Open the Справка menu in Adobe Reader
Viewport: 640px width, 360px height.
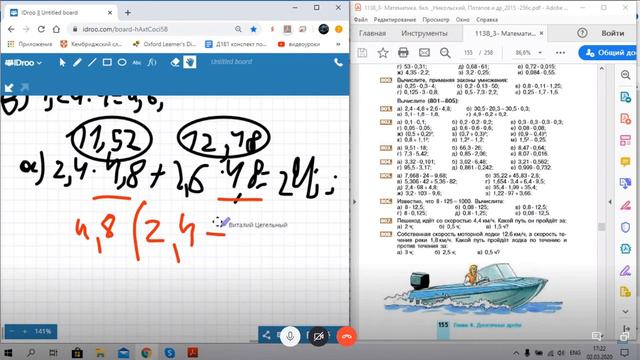coord(487,20)
